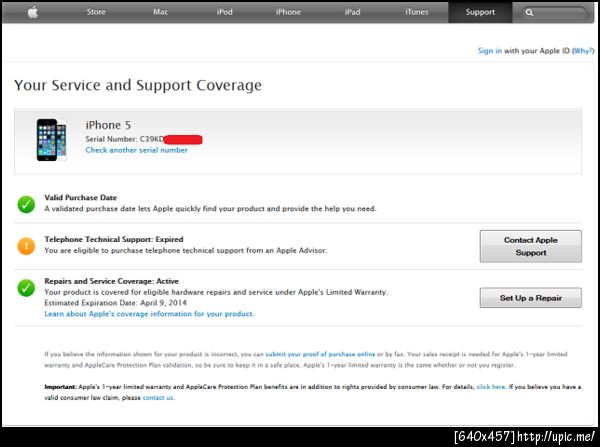The image size is (600, 447).
Task: Click the orange warning icon for Telephone Support
Action: tap(26, 246)
